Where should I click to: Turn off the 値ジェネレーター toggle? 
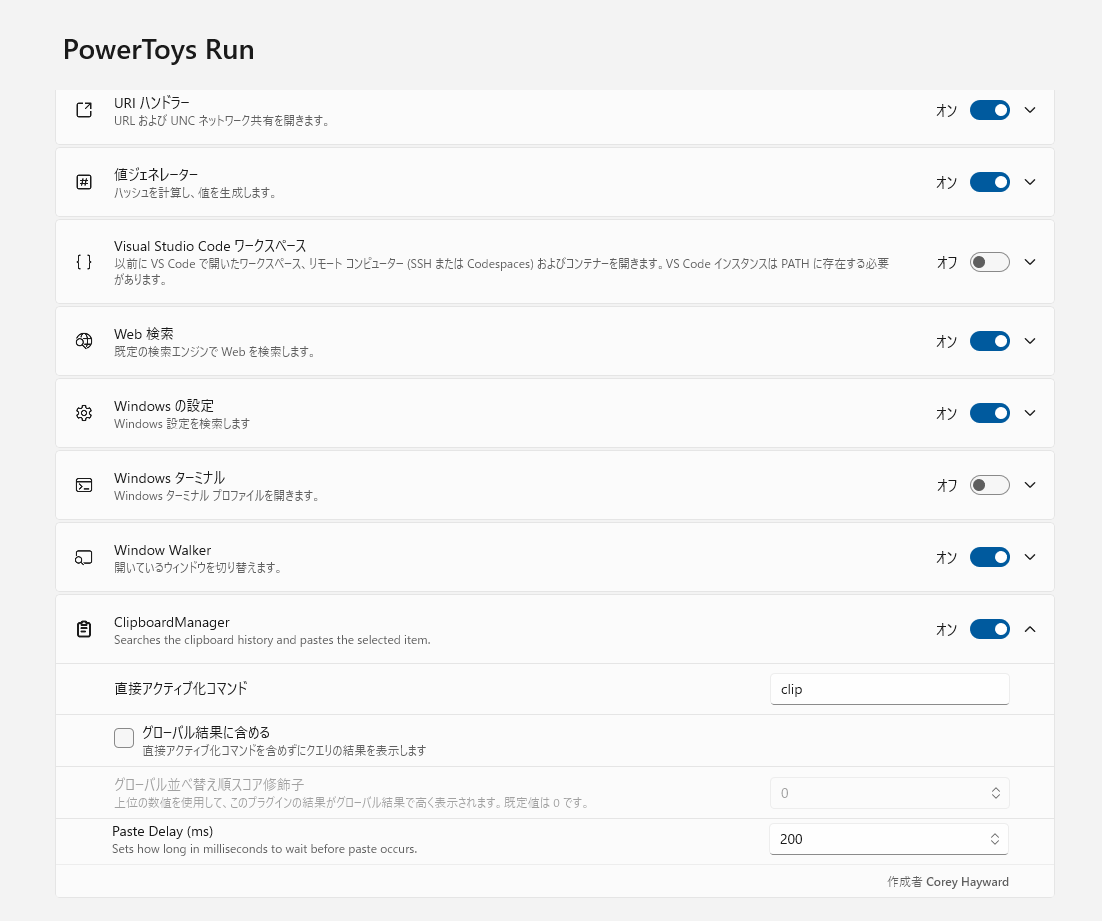point(990,182)
